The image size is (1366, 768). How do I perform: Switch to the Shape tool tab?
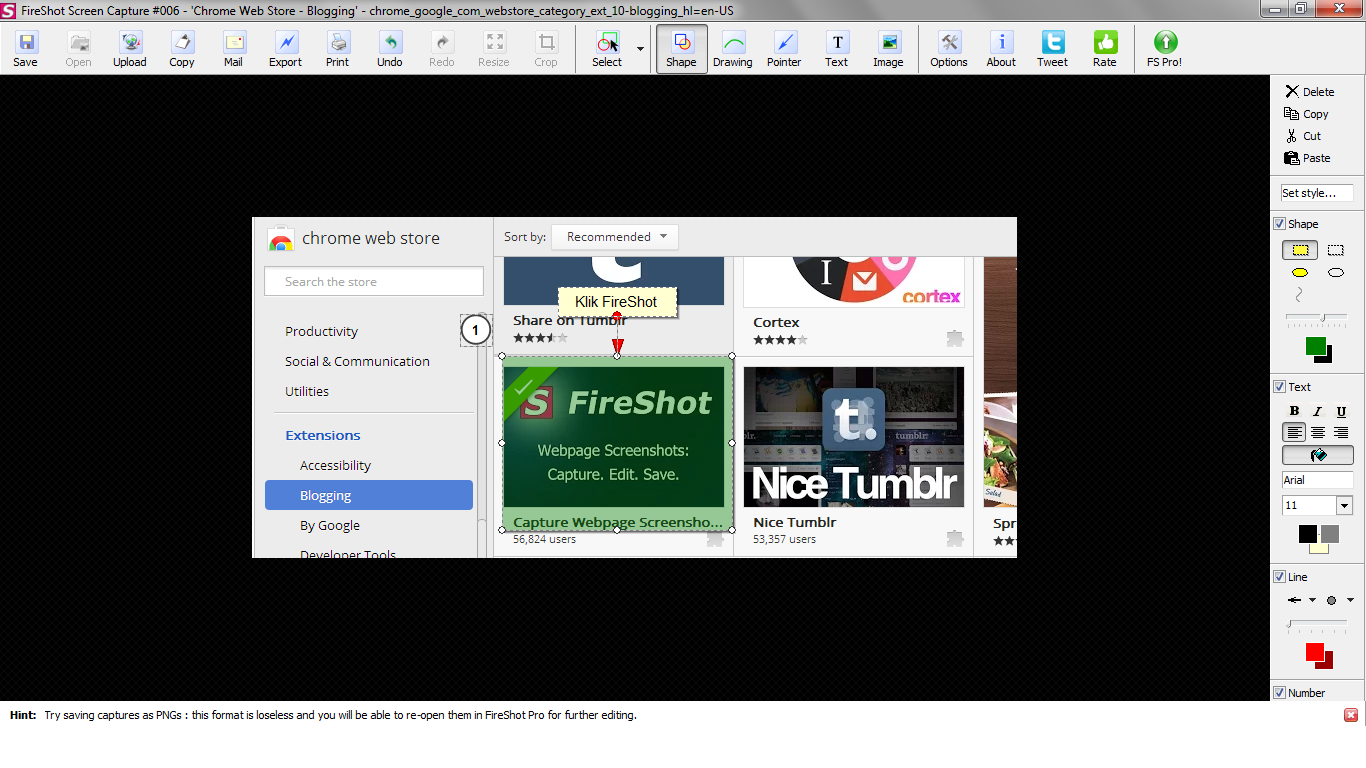[x=681, y=48]
